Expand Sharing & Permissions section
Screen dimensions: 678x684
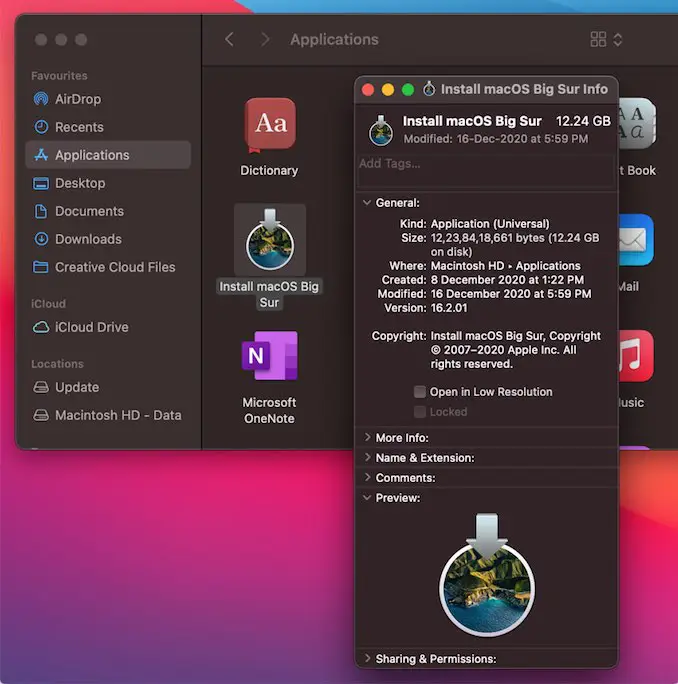point(367,658)
